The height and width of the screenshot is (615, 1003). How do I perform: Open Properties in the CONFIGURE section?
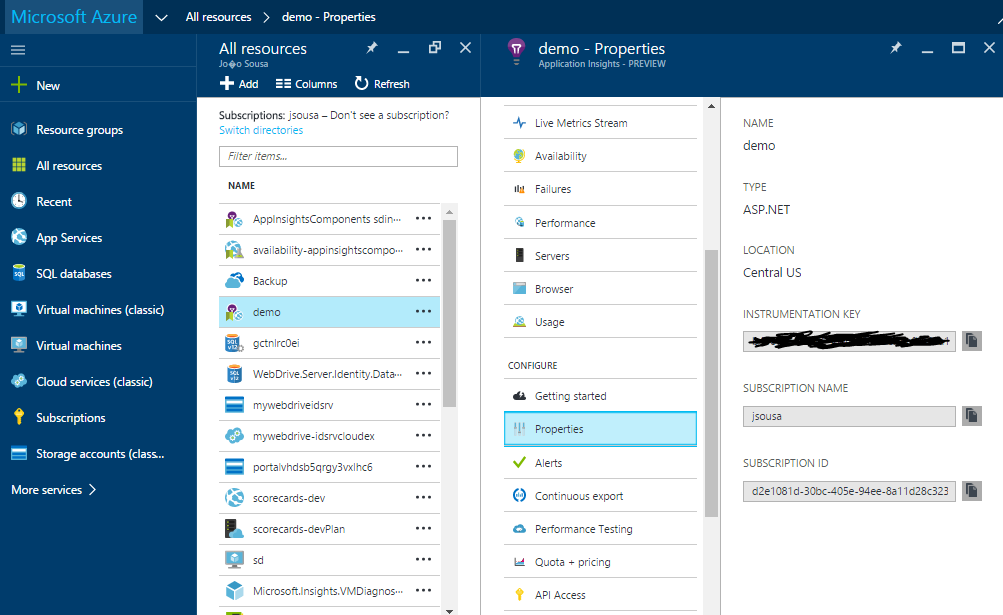600,429
